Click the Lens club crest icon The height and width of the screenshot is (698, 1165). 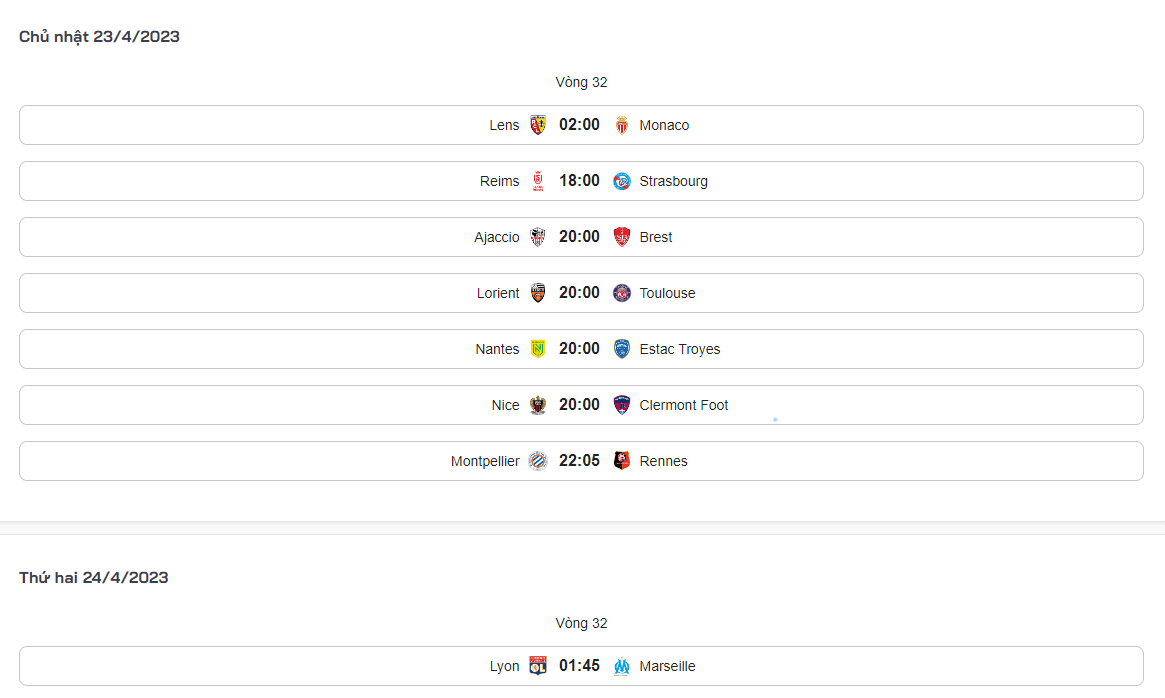538,125
